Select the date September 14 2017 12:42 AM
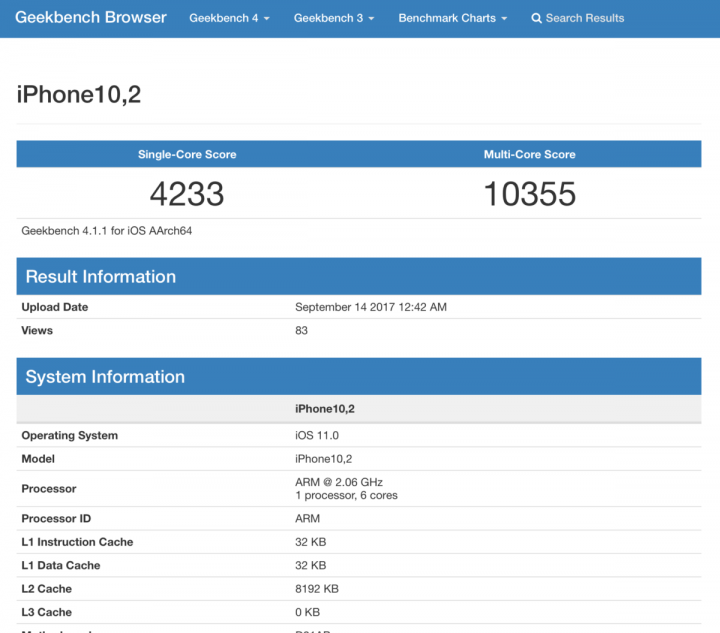Image resolution: width=720 pixels, height=633 pixels. click(371, 307)
